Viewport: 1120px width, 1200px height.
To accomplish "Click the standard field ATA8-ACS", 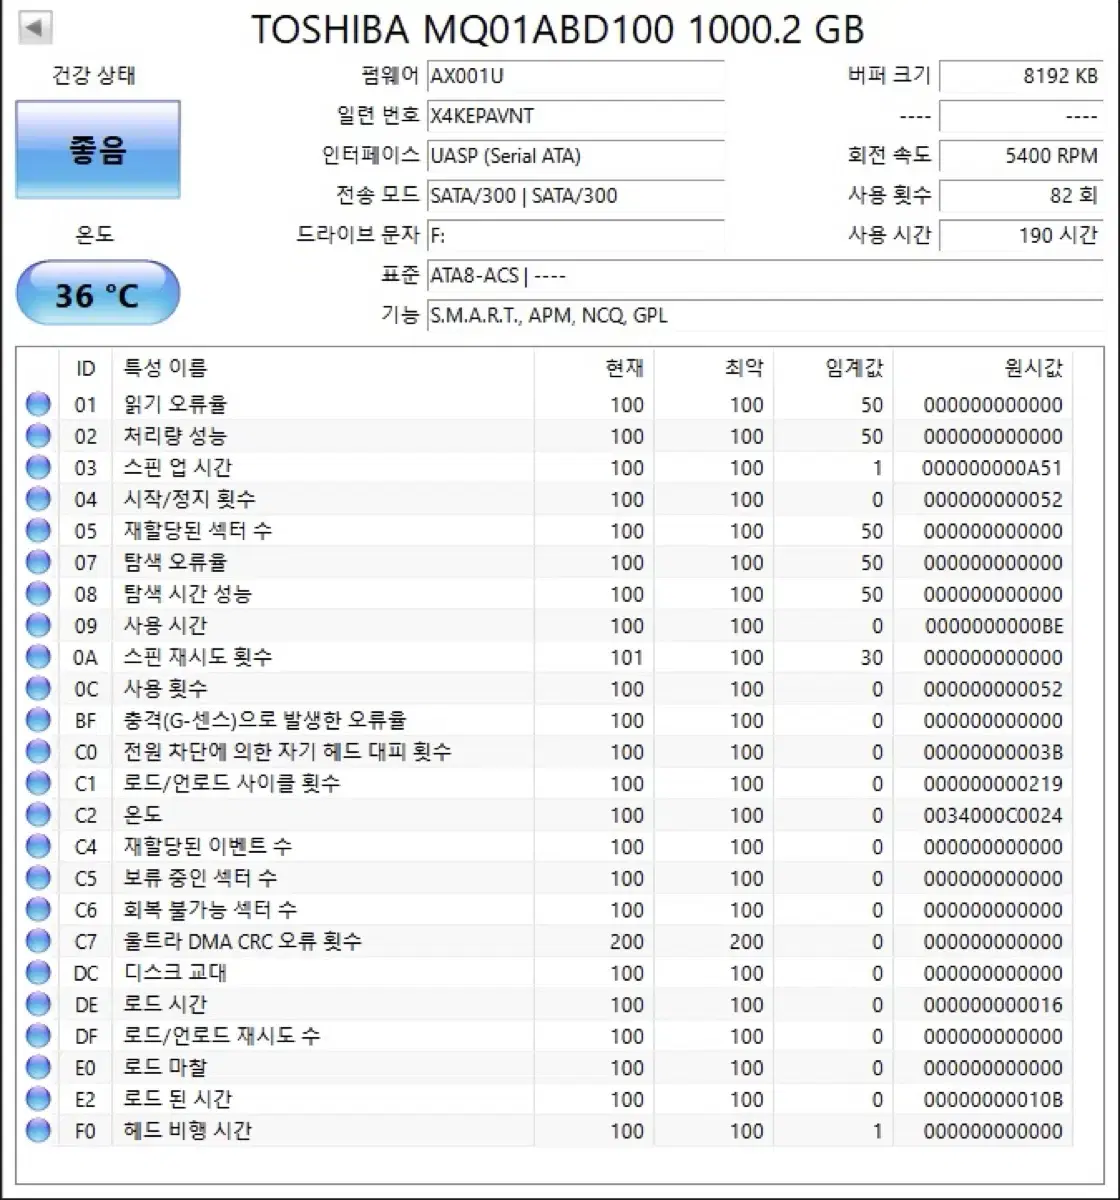I will tap(765, 275).
